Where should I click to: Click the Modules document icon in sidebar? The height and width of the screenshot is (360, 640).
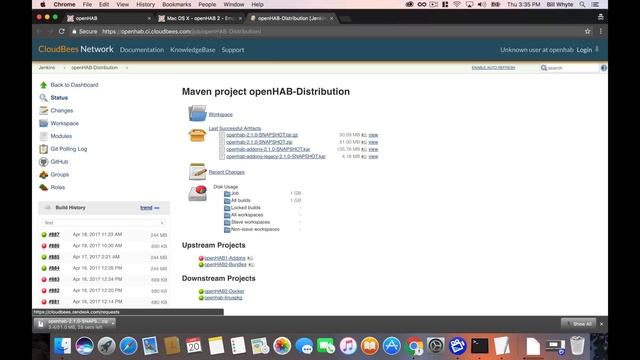click(x=44, y=136)
